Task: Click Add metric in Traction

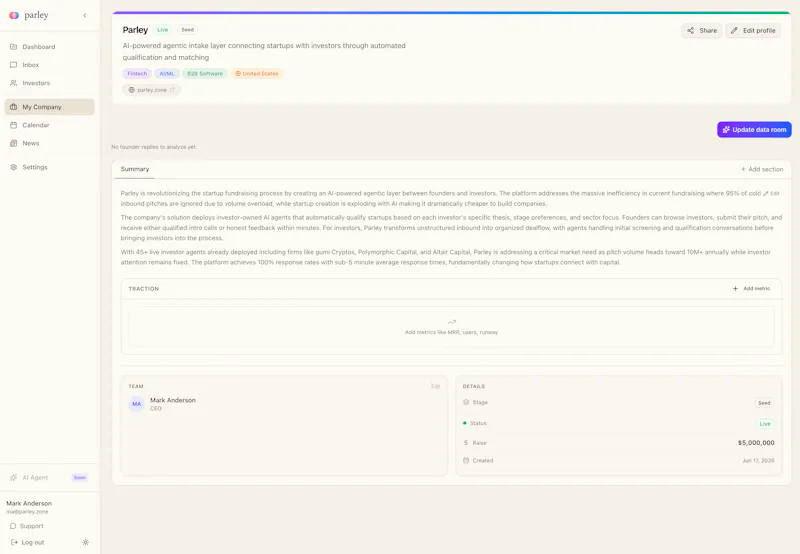Action: [x=752, y=288]
